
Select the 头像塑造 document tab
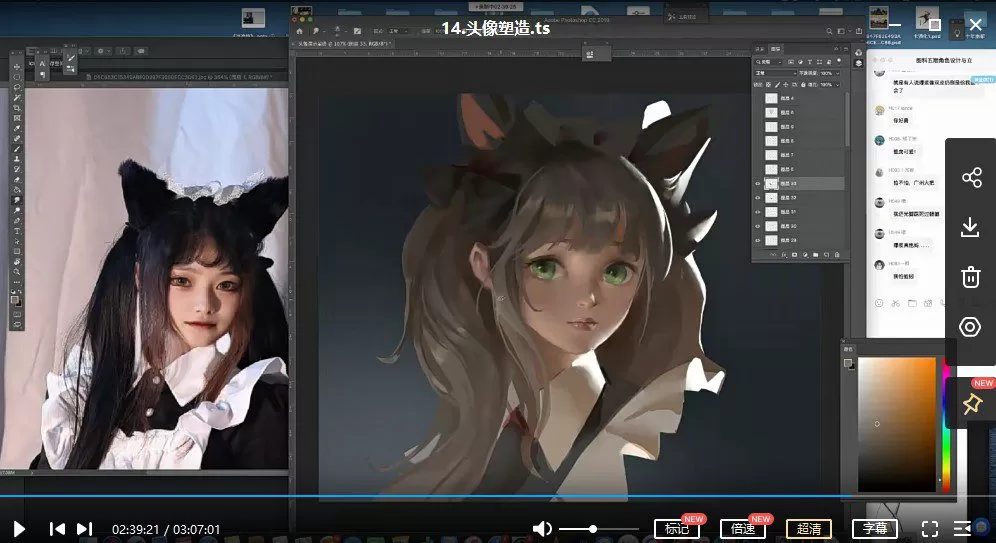344,44
